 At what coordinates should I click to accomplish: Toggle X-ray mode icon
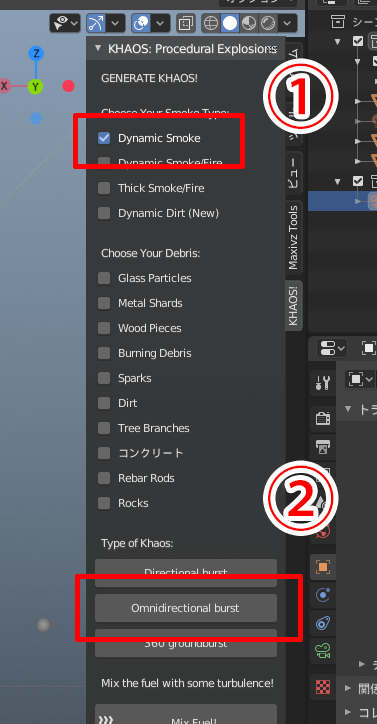(x=186, y=22)
